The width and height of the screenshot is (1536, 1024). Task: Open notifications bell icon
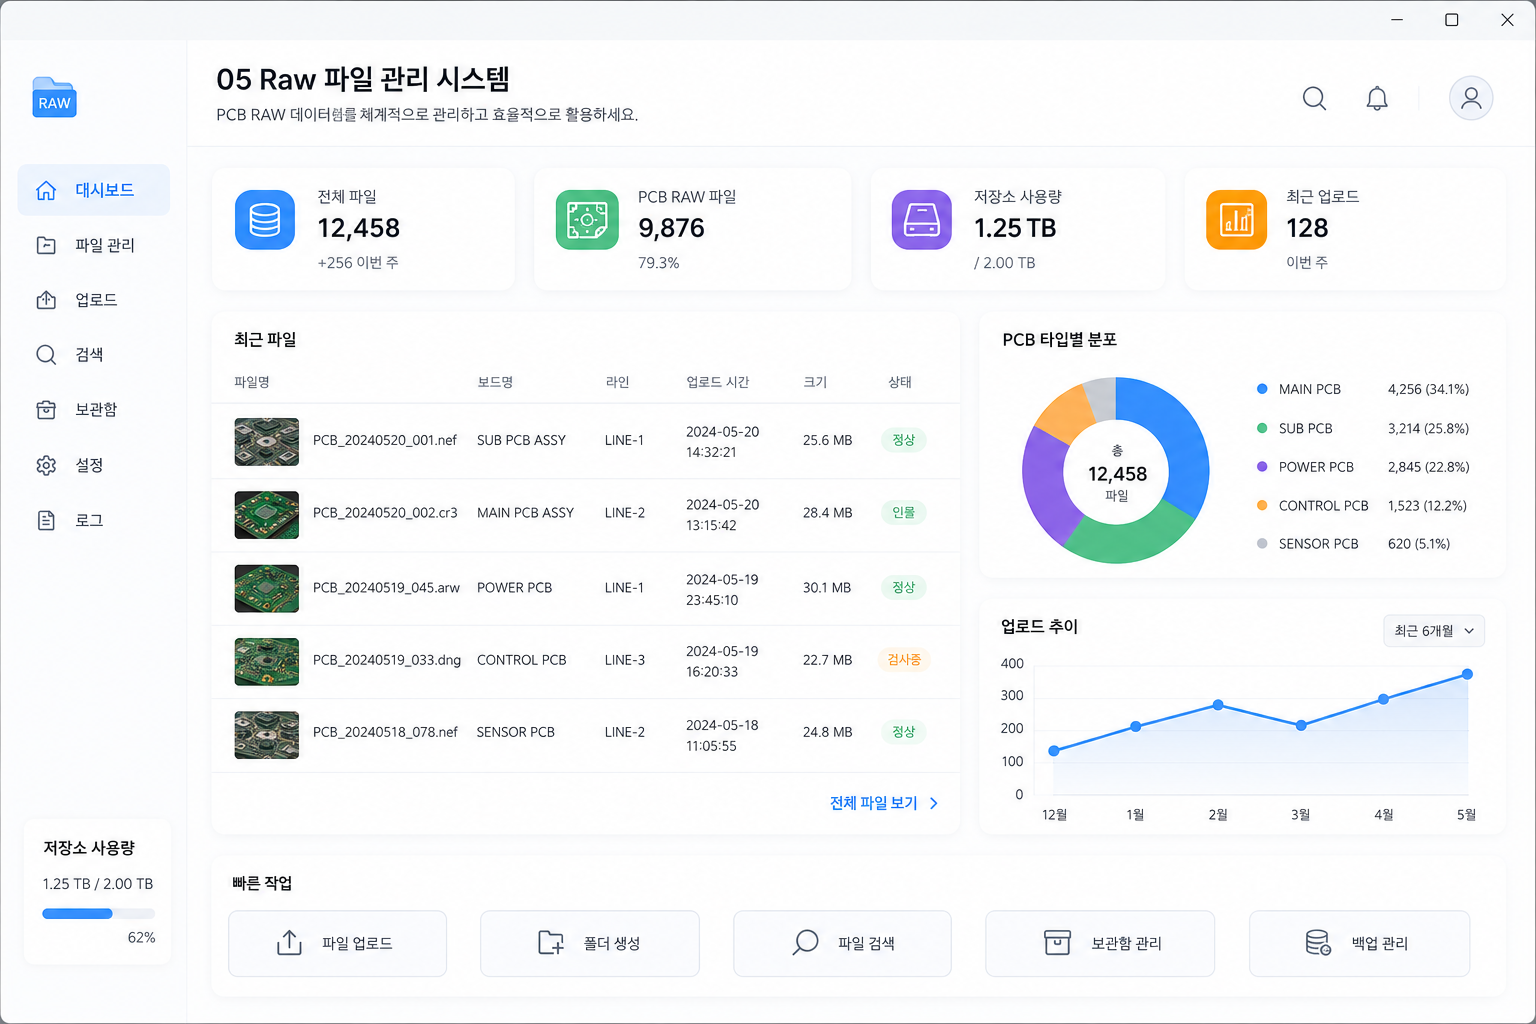coord(1377,98)
